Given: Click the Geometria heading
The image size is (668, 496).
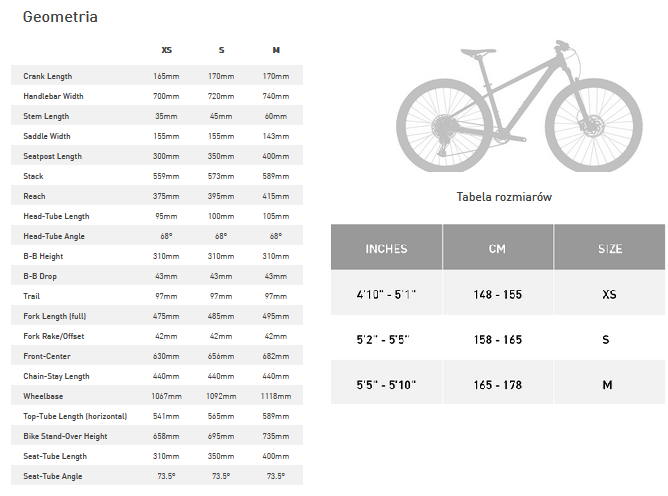Looking at the screenshot, I should click(x=60, y=17).
